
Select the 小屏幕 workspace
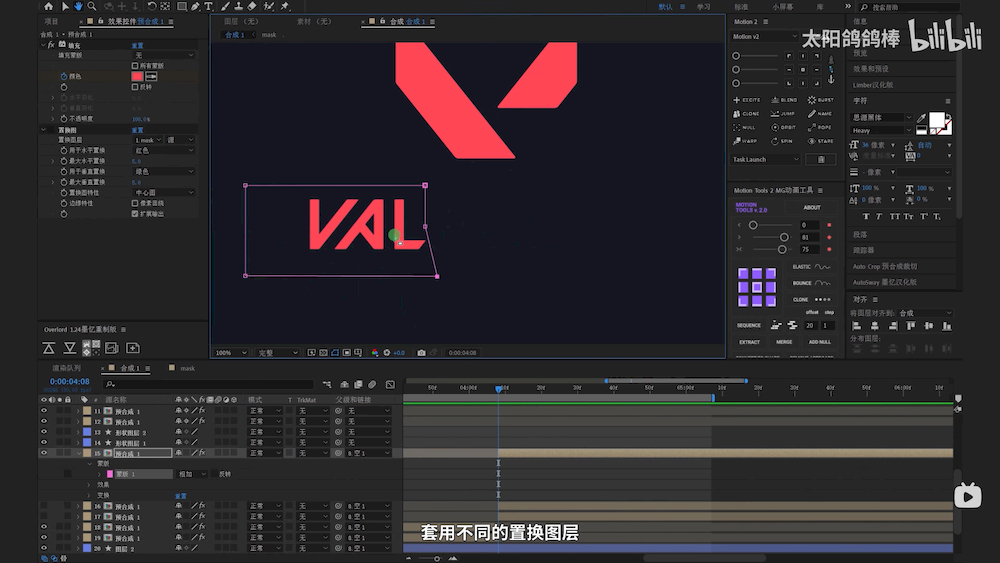coord(783,7)
